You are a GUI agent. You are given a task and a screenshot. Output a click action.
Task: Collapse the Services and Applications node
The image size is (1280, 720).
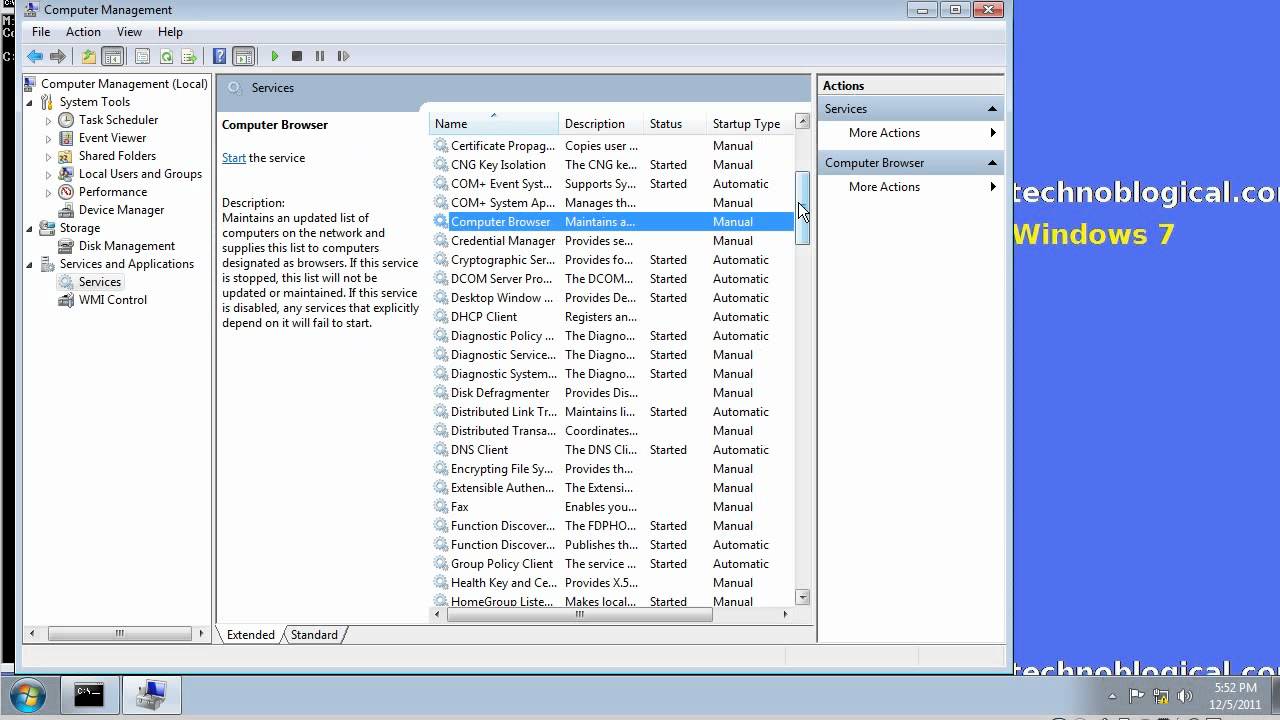pyautogui.click(x=29, y=264)
